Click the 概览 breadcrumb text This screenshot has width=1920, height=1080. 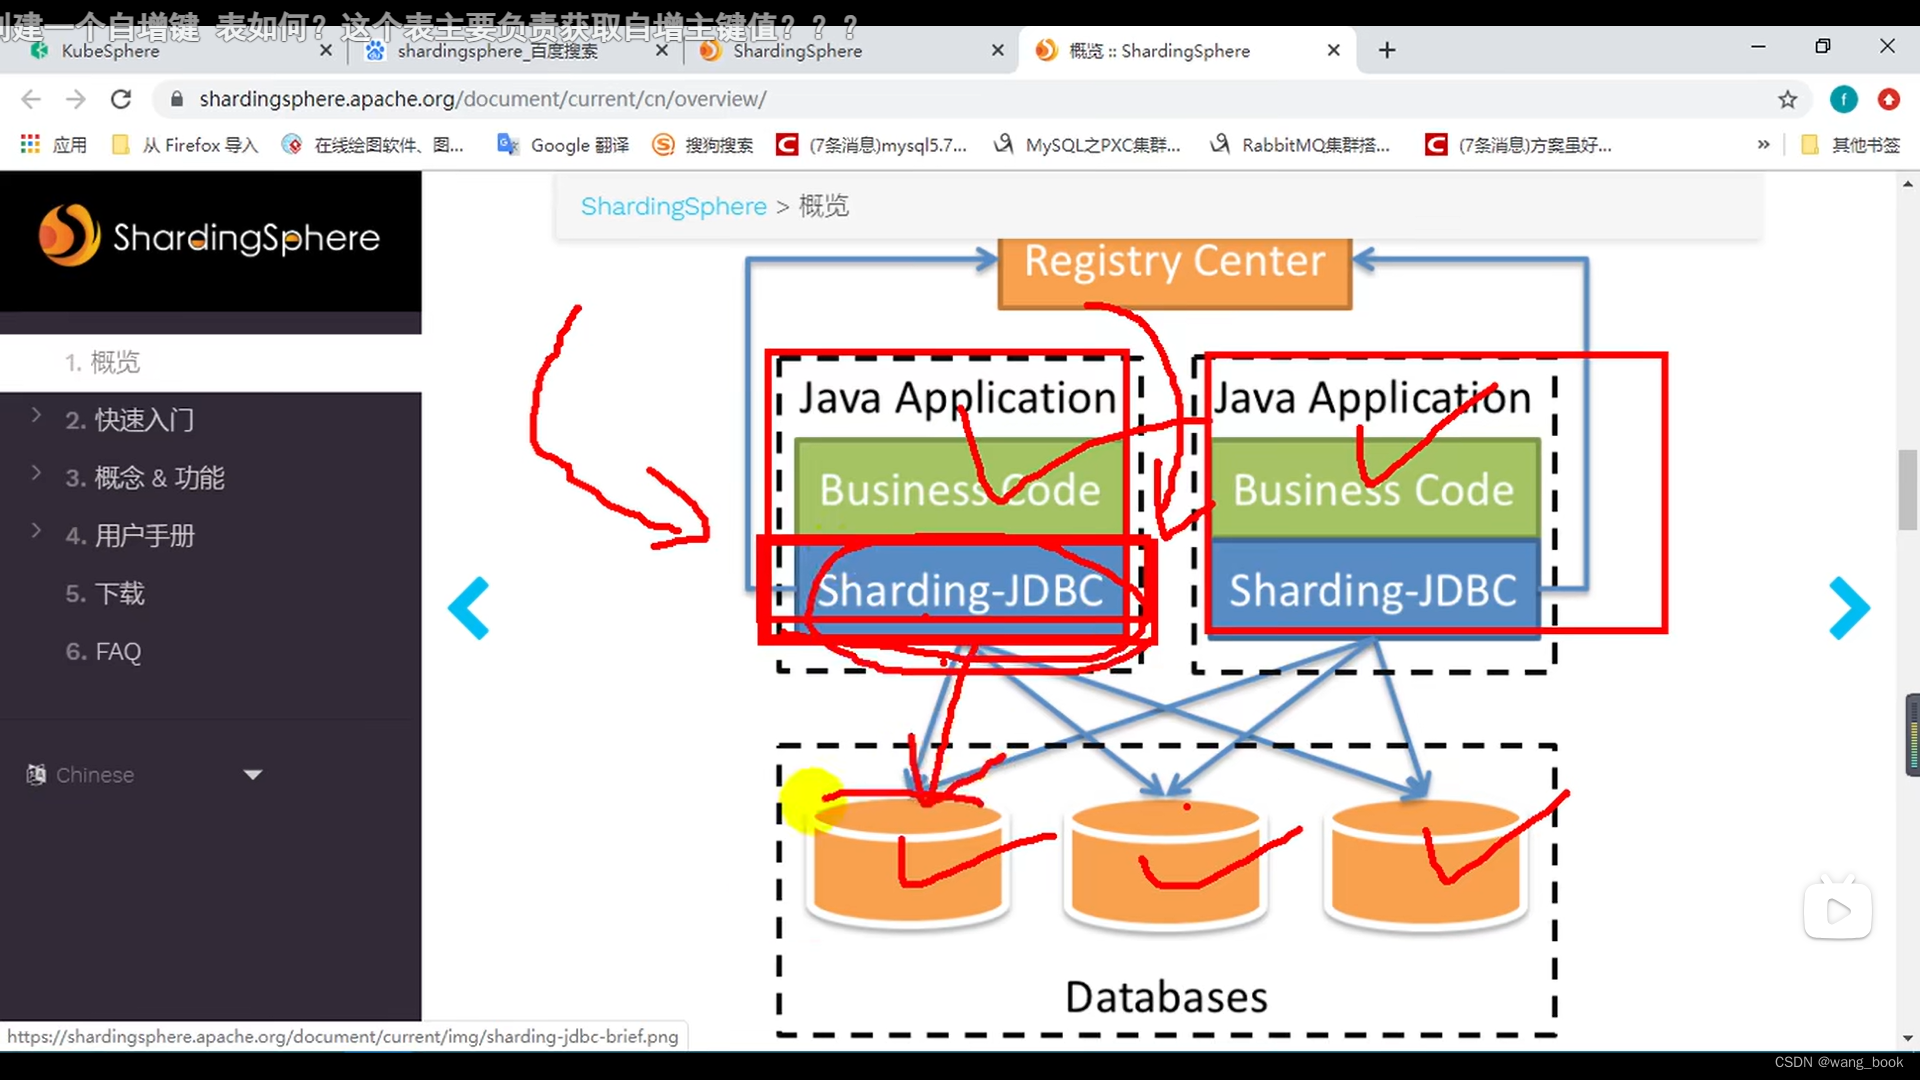click(x=824, y=206)
